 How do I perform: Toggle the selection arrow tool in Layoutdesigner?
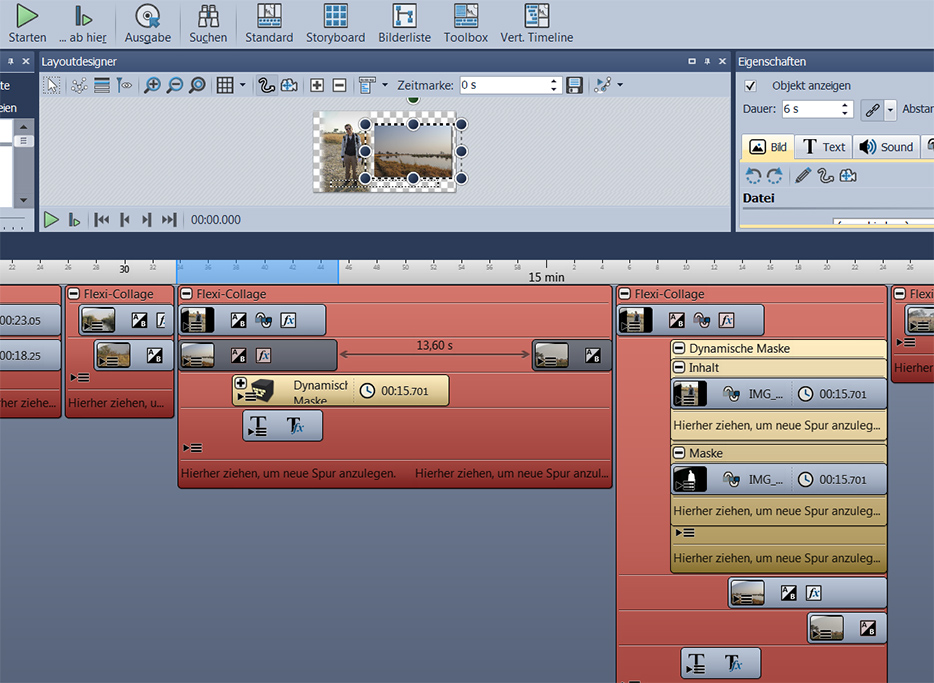[x=52, y=85]
